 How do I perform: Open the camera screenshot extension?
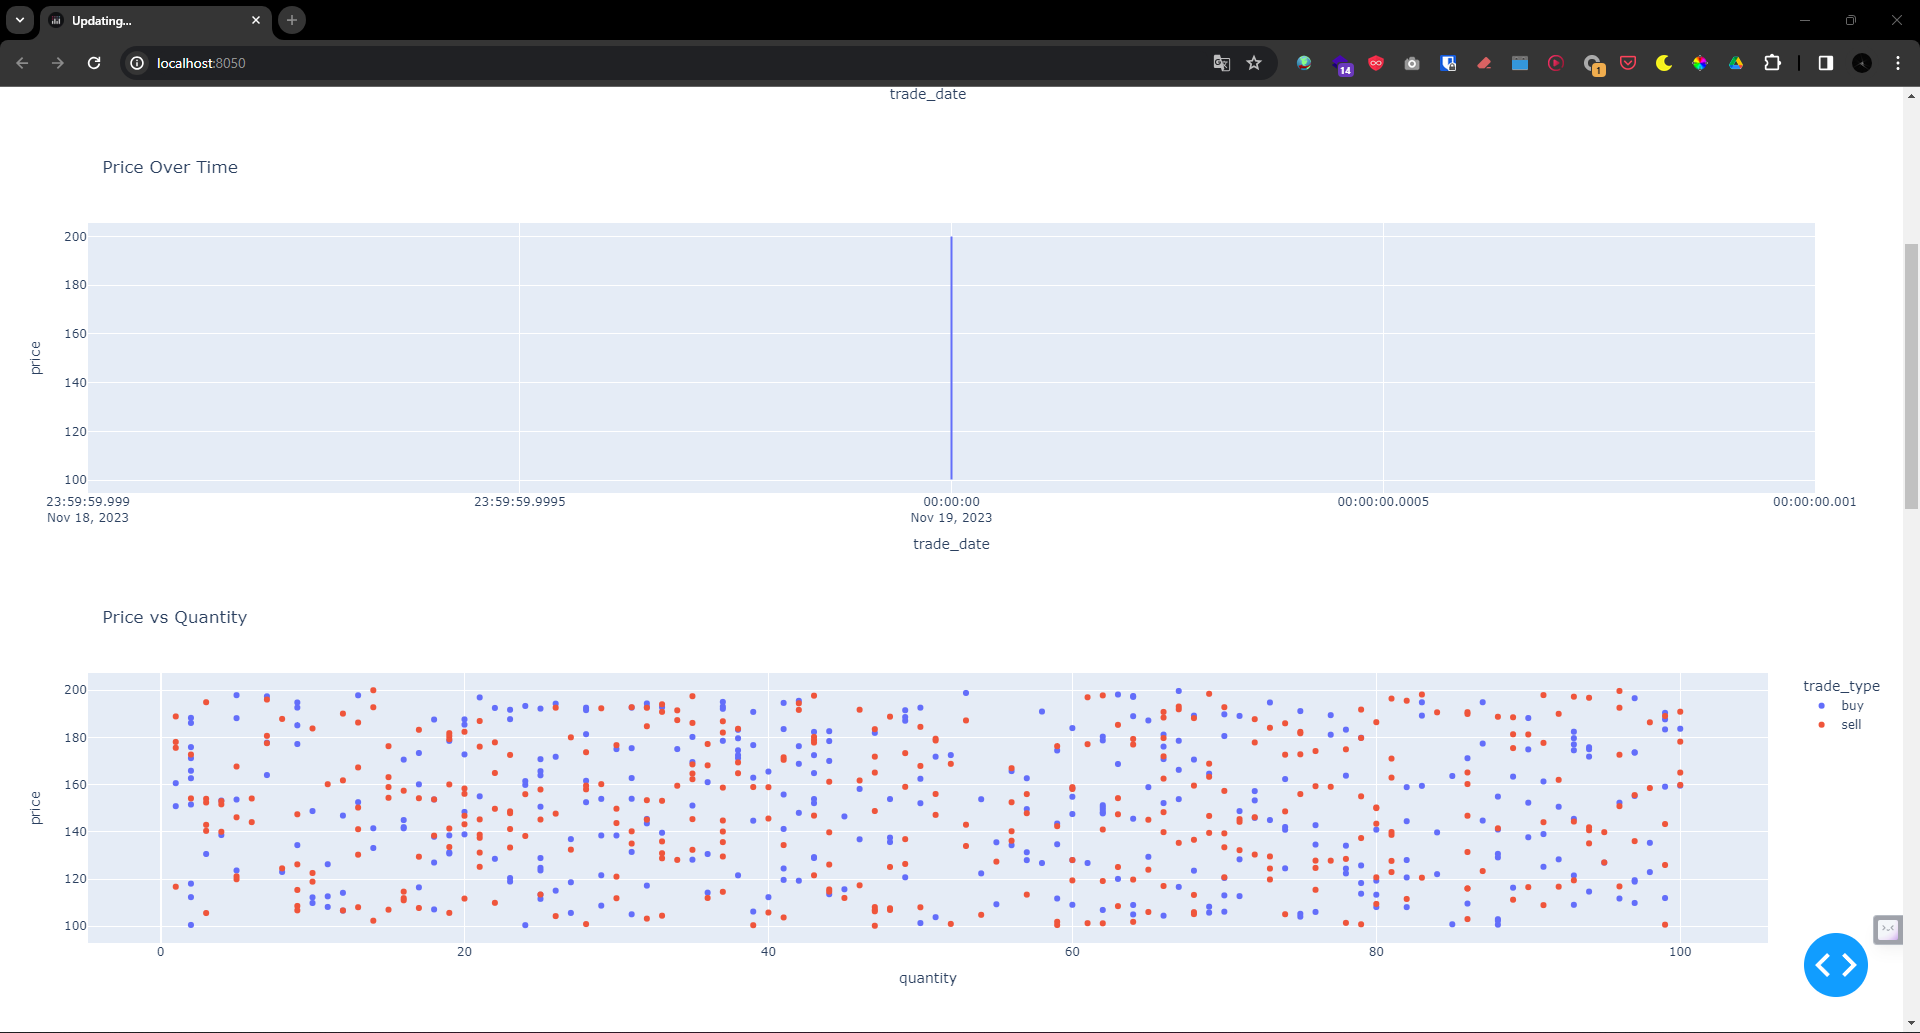click(1412, 63)
